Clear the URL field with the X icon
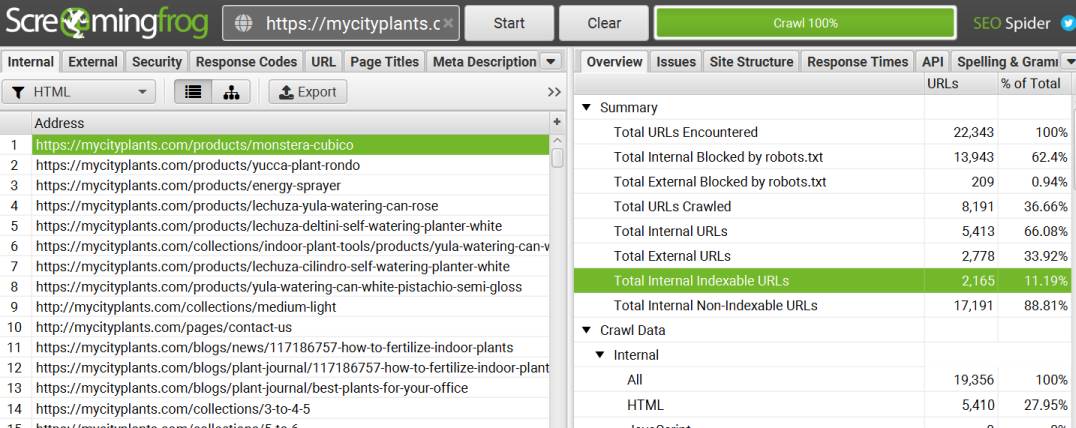This screenshot has height=428, width=1076. [x=448, y=23]
